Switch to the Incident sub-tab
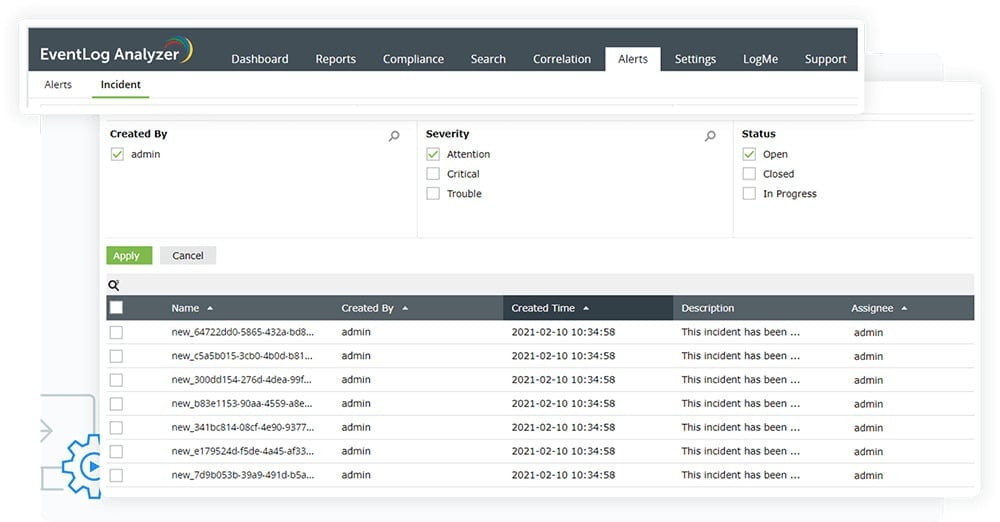Image resolution: width=1000 pixels, height=522 pixels. (x=121, y=84)
